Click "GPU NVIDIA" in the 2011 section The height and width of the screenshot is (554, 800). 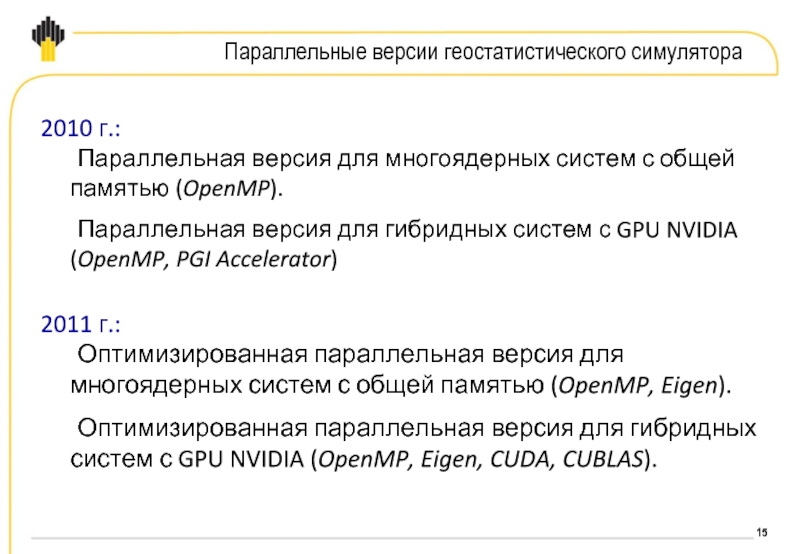tap(241, 459)
